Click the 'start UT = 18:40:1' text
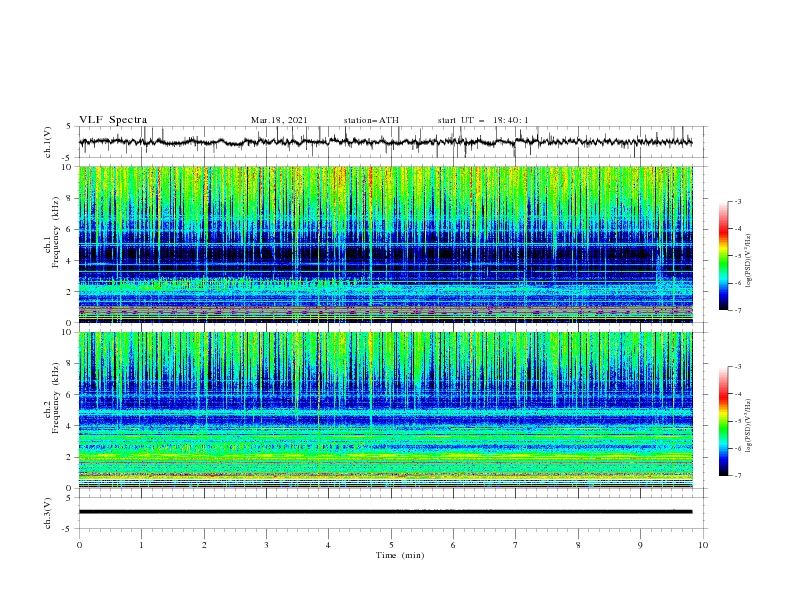The width and height of the screenshot is (792, 612). [x=483, y=120]
